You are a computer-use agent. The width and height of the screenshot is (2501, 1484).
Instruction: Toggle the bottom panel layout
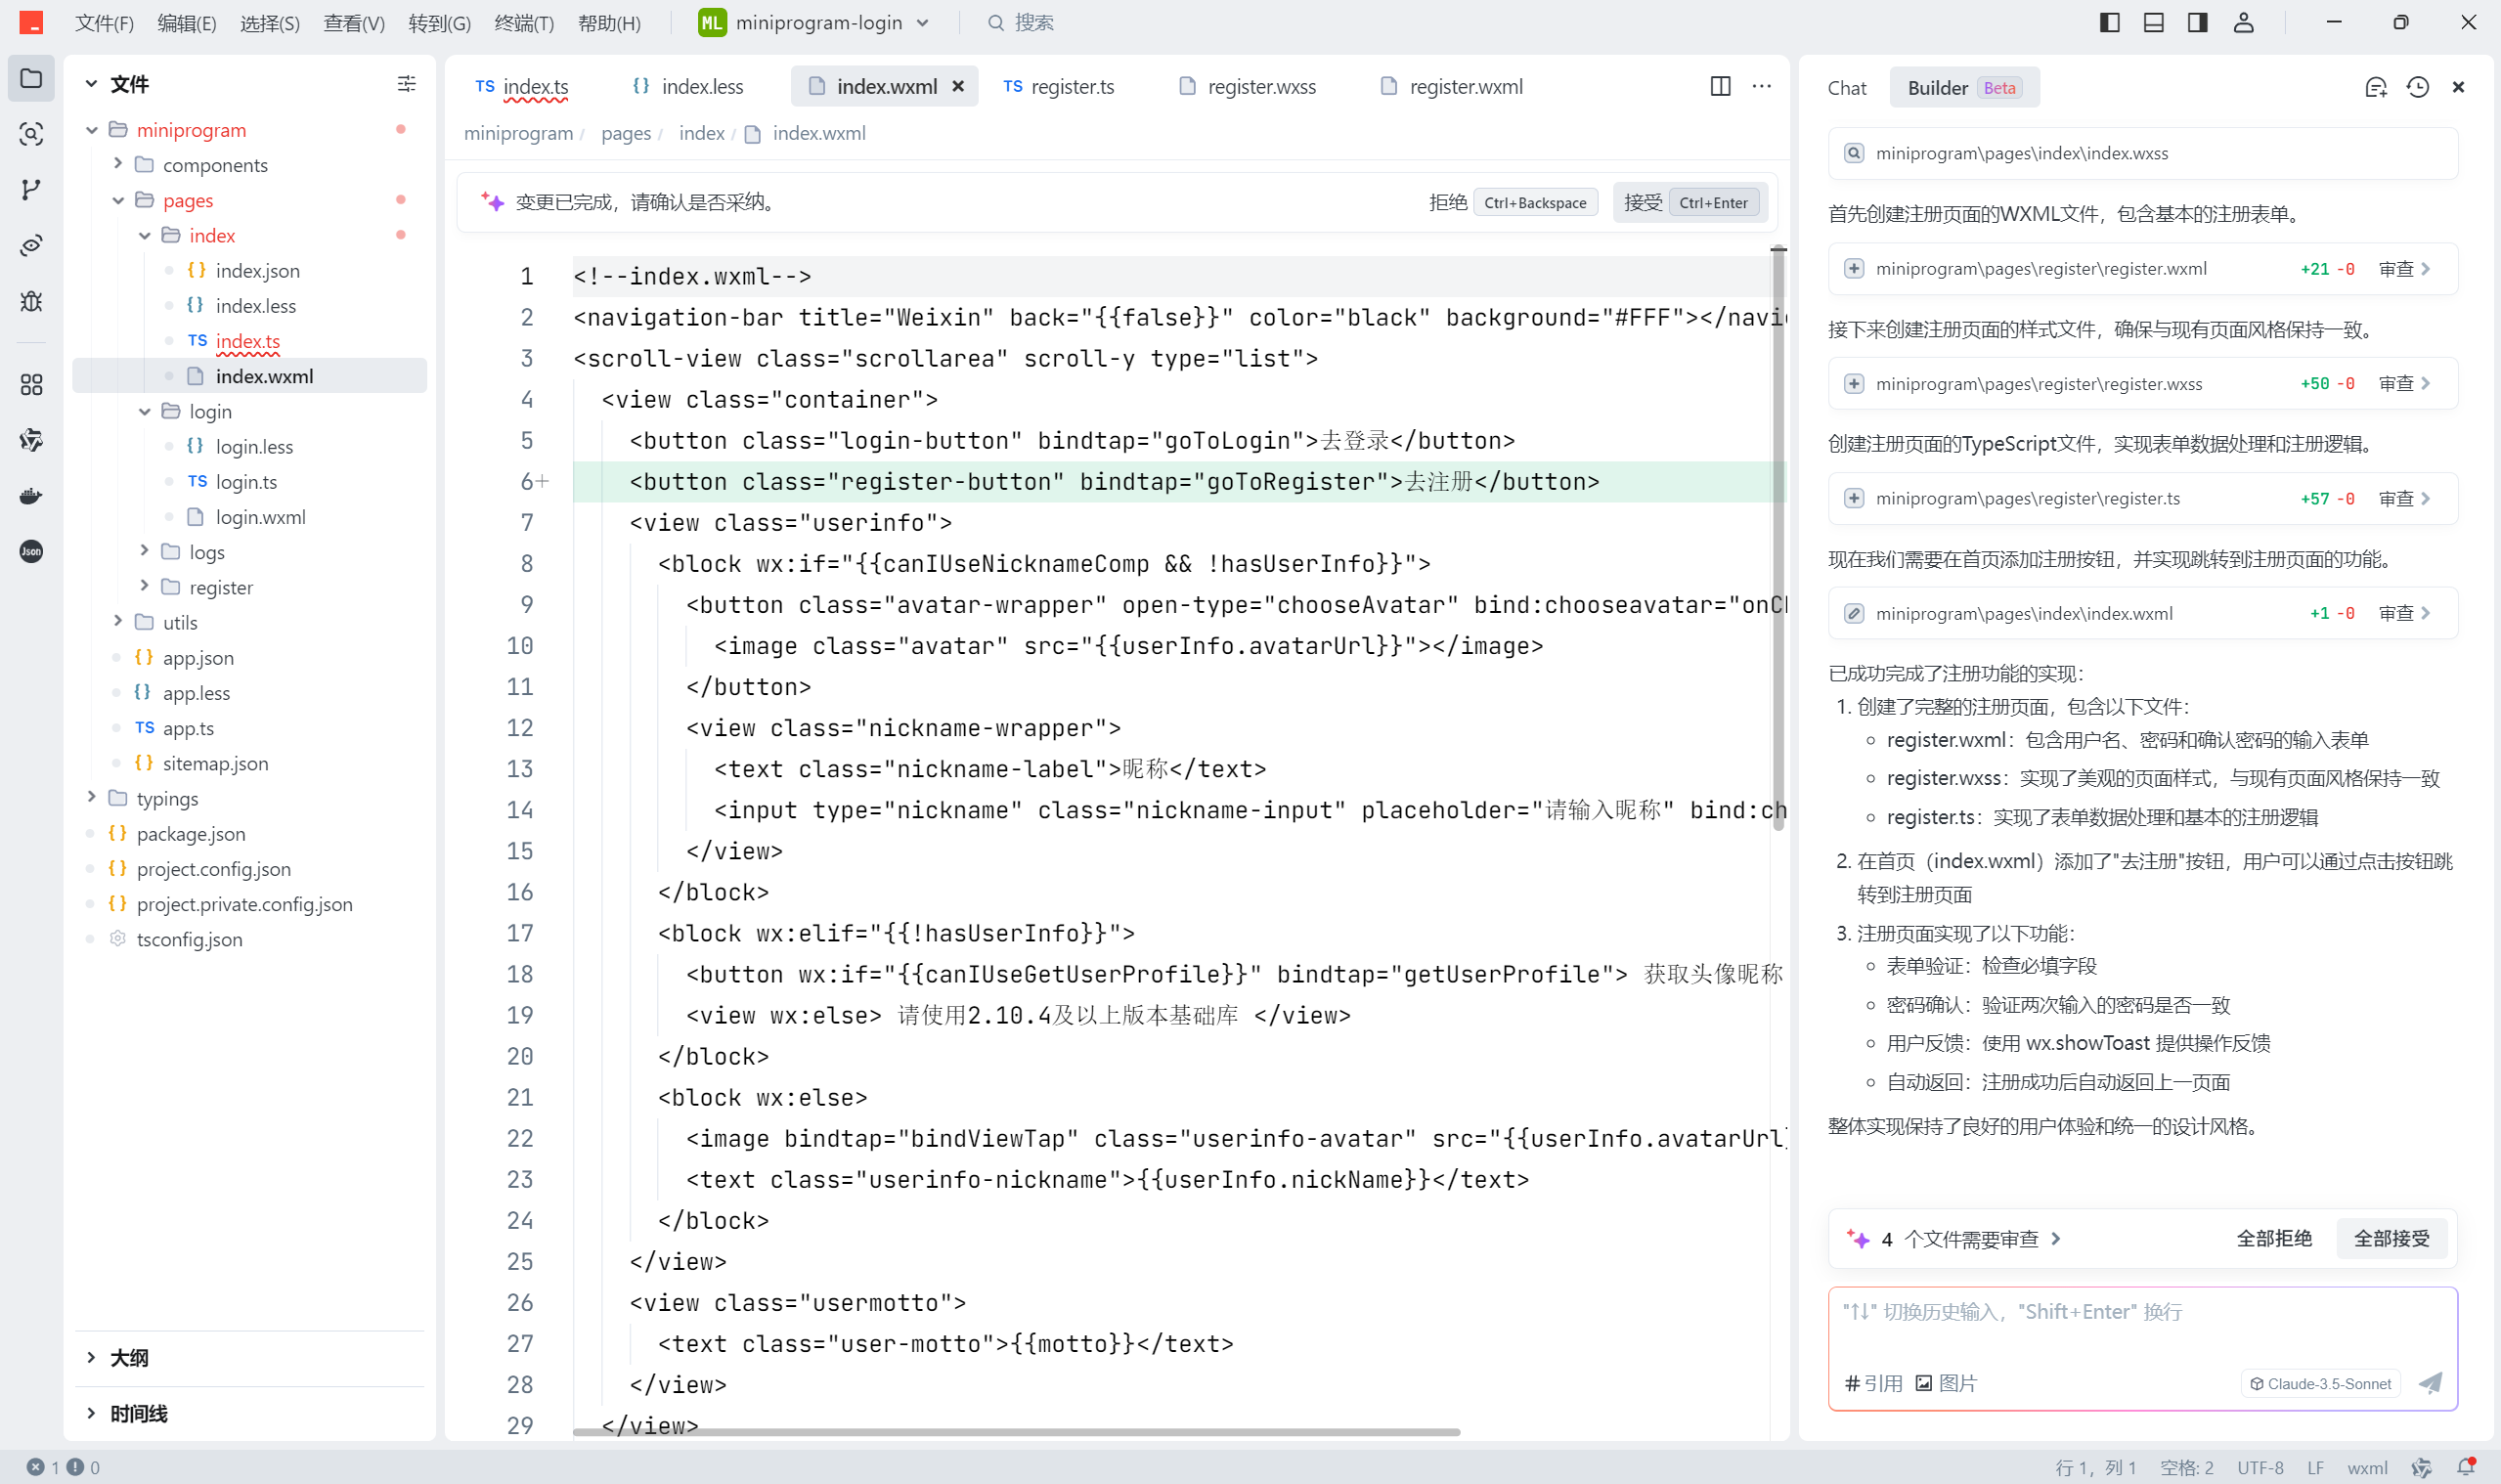tap(2153, 22)
